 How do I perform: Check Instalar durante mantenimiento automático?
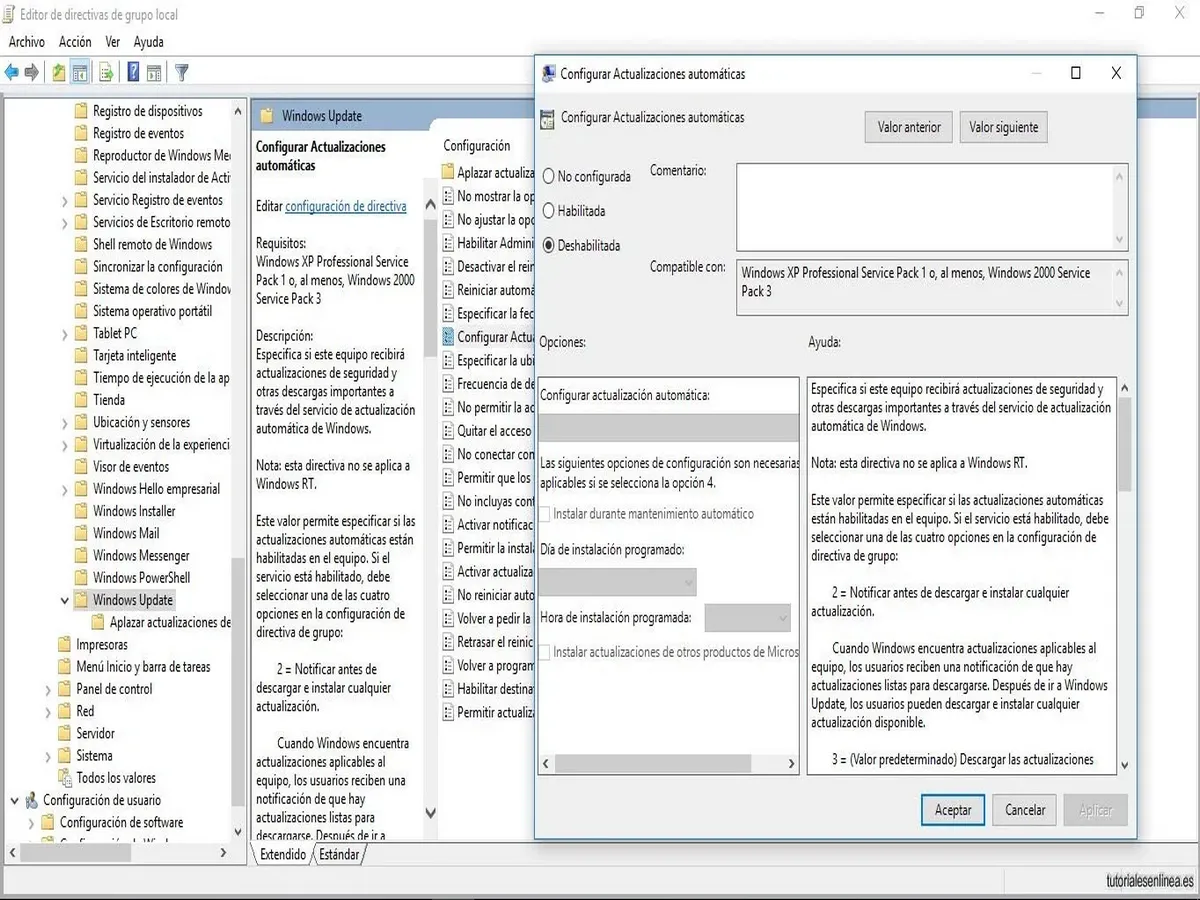(545, 514)
